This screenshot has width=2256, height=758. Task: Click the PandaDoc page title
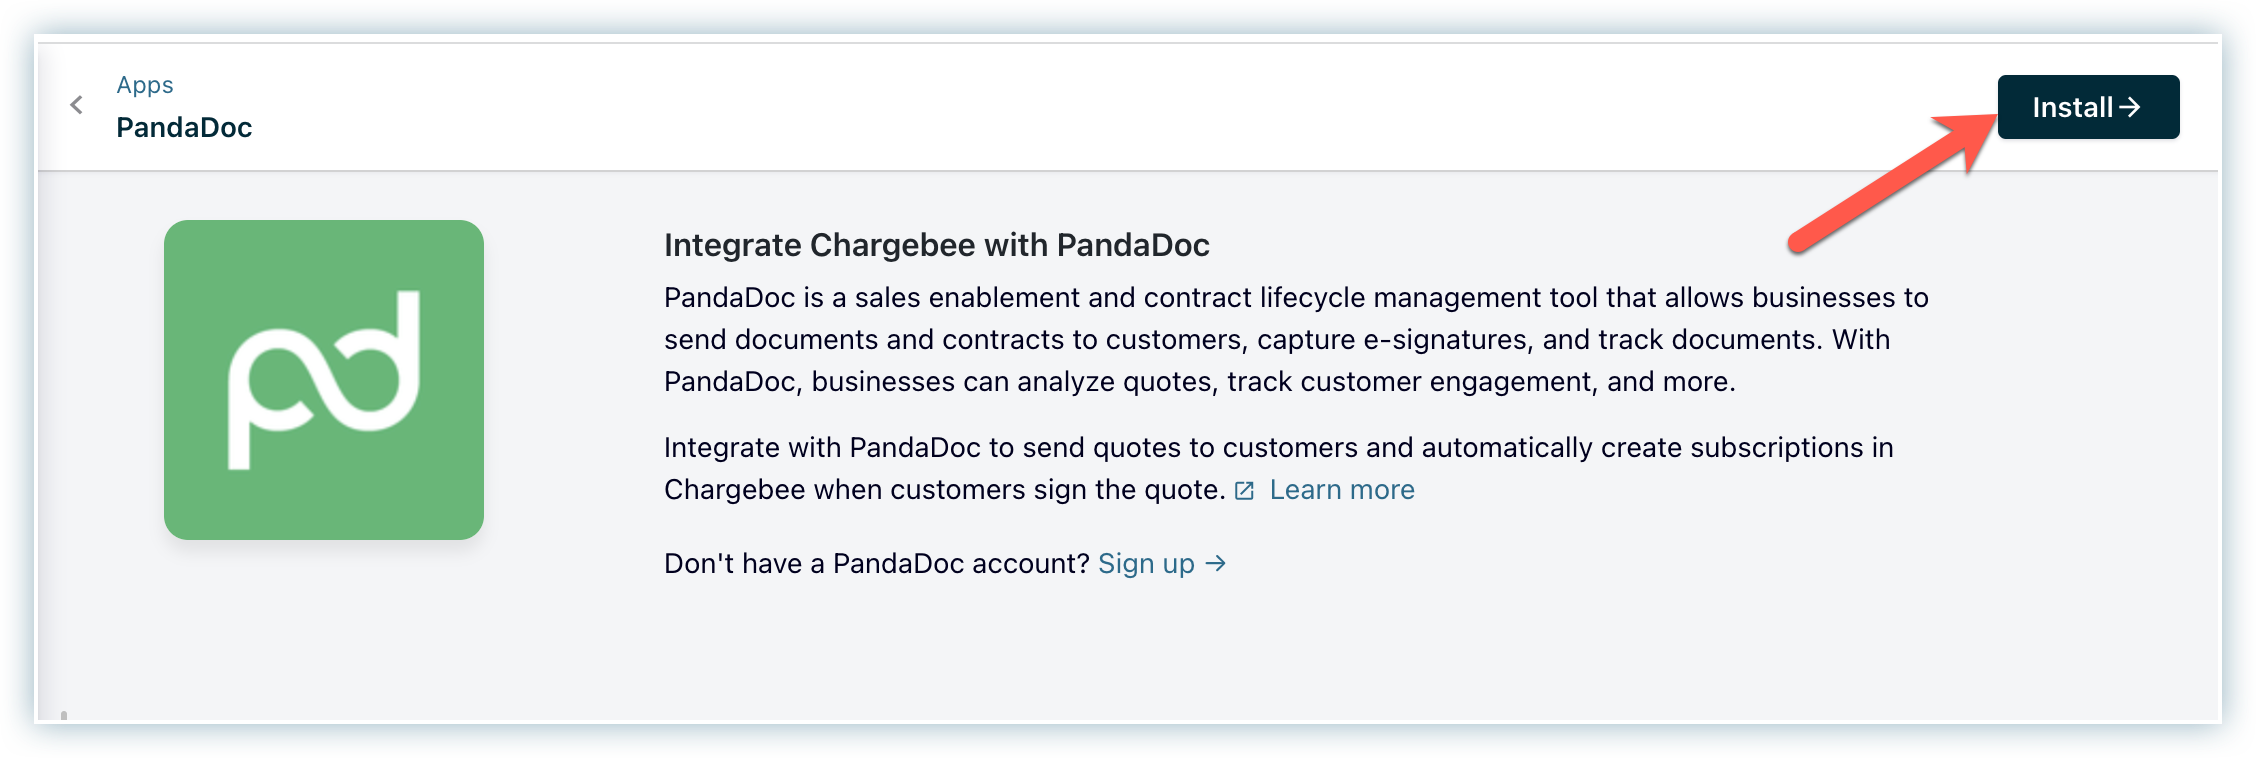coord(184,128)
